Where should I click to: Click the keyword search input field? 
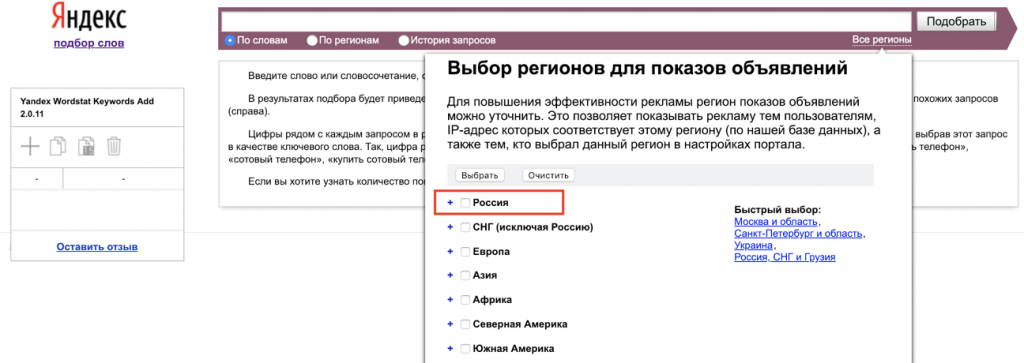pos(566,21)
